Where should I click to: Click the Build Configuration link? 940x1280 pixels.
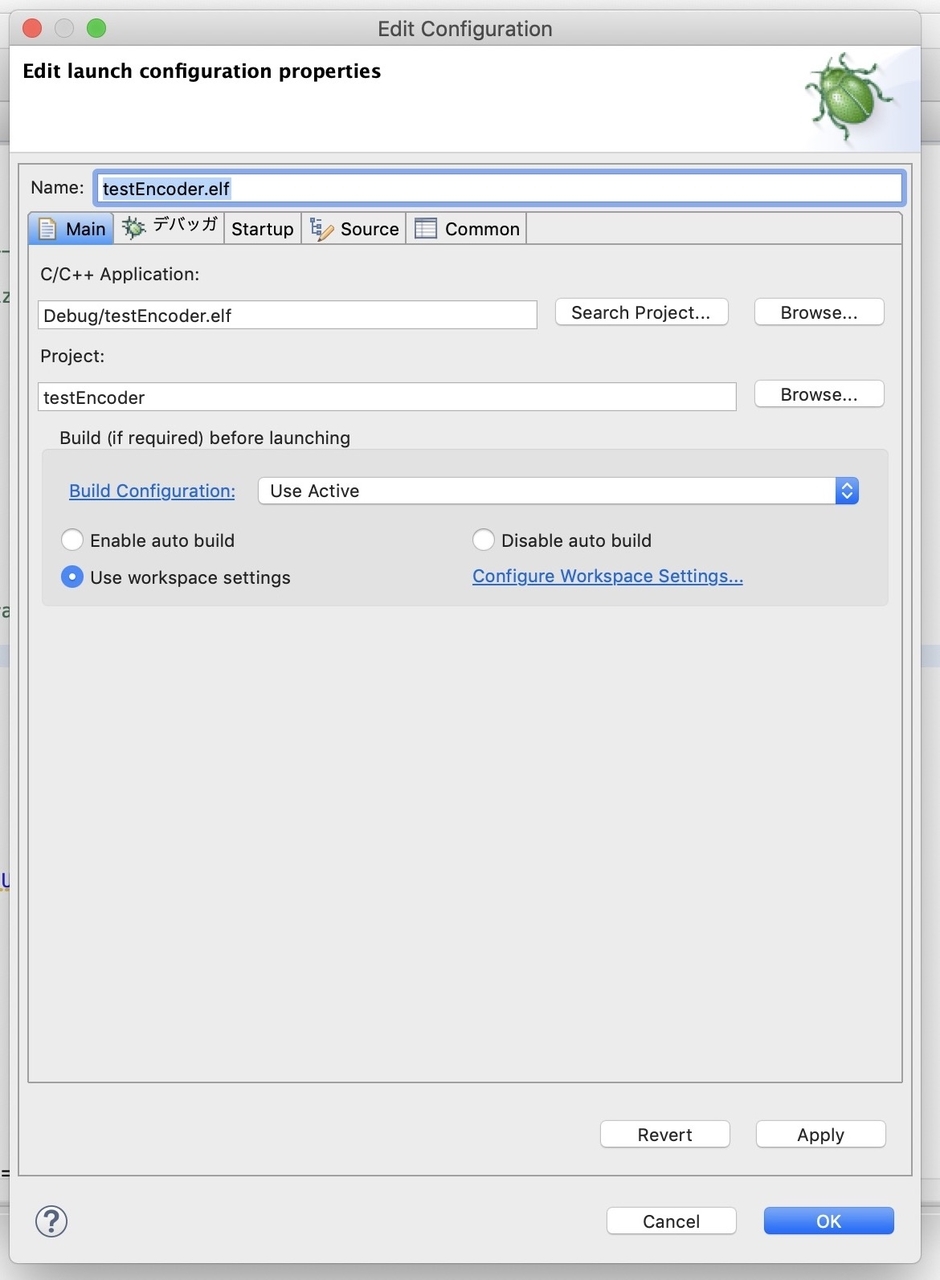point(152,491)
